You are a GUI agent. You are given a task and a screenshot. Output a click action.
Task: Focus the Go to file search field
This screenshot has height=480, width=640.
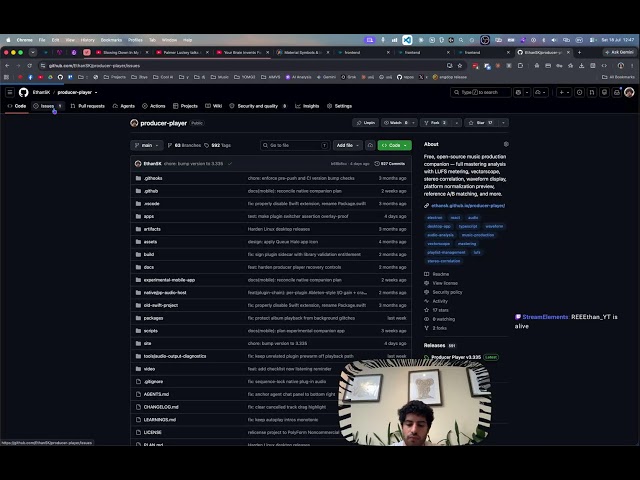click(295, 145)
